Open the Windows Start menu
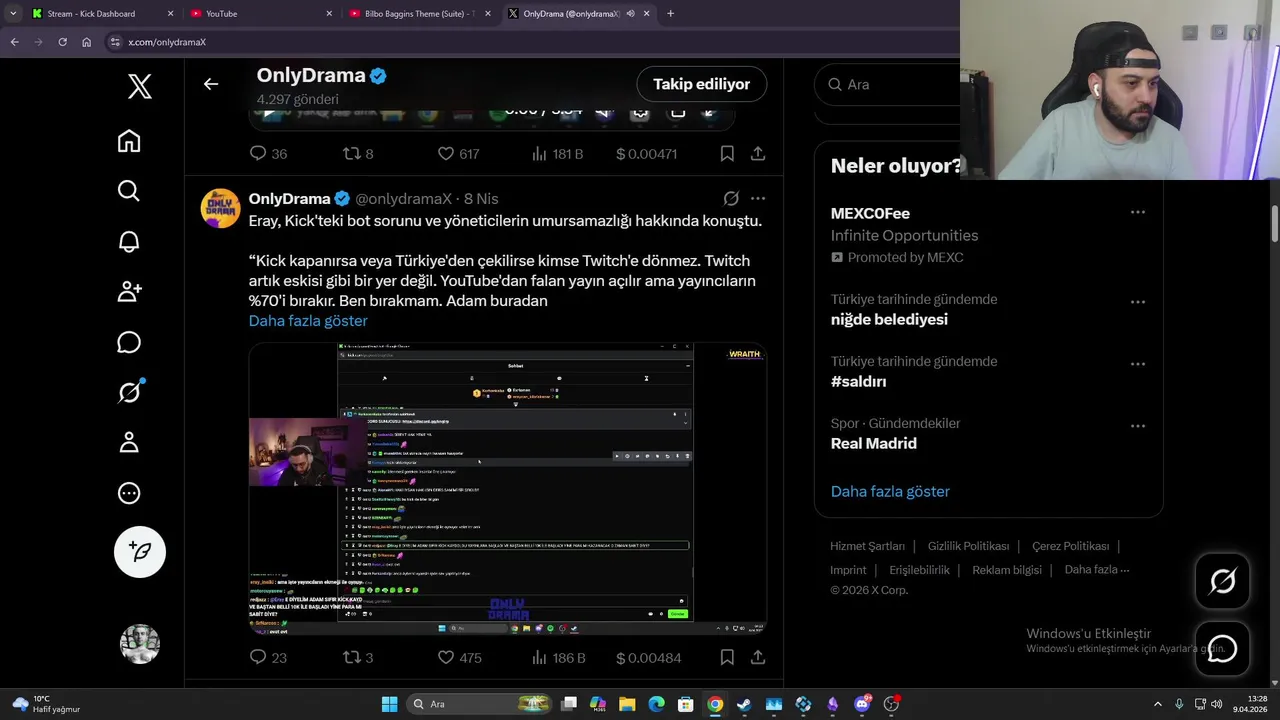Viewport: 1280px width, 720px height. tap(389, 704)
